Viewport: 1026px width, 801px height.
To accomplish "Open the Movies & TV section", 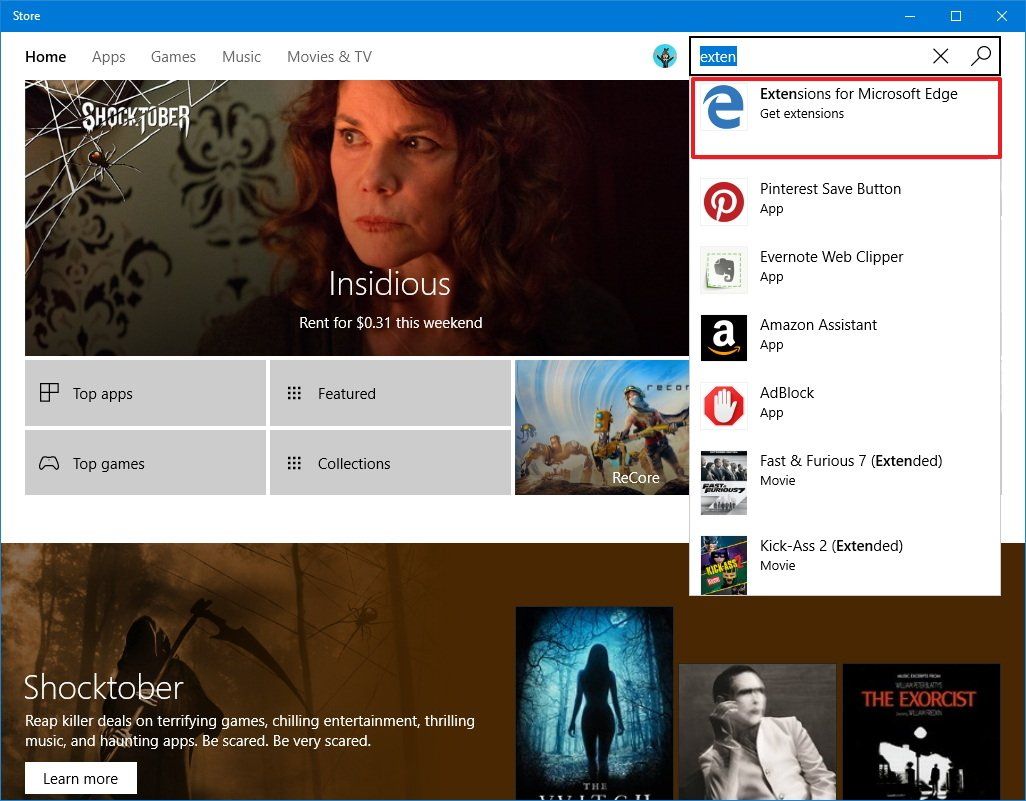I will click(329, 57).
